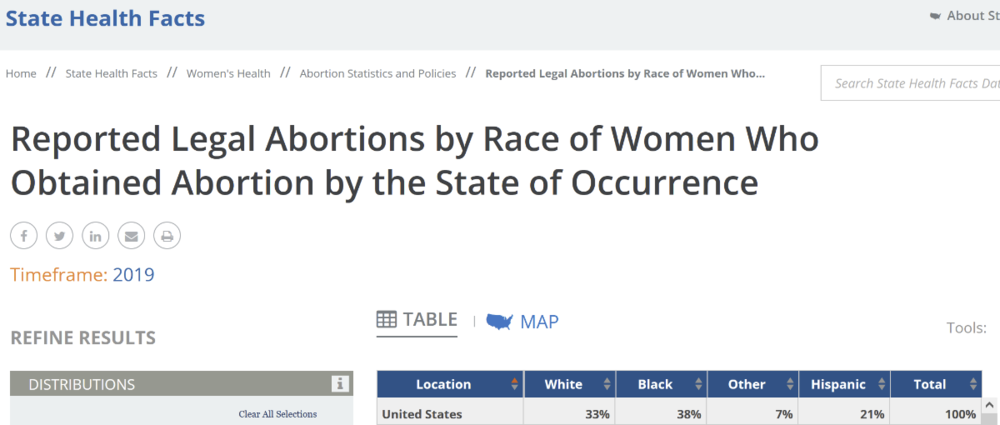This screenshot has height=425, width=1000.
Task: Click table scrollbar up arrow
Action: (990, 405)
